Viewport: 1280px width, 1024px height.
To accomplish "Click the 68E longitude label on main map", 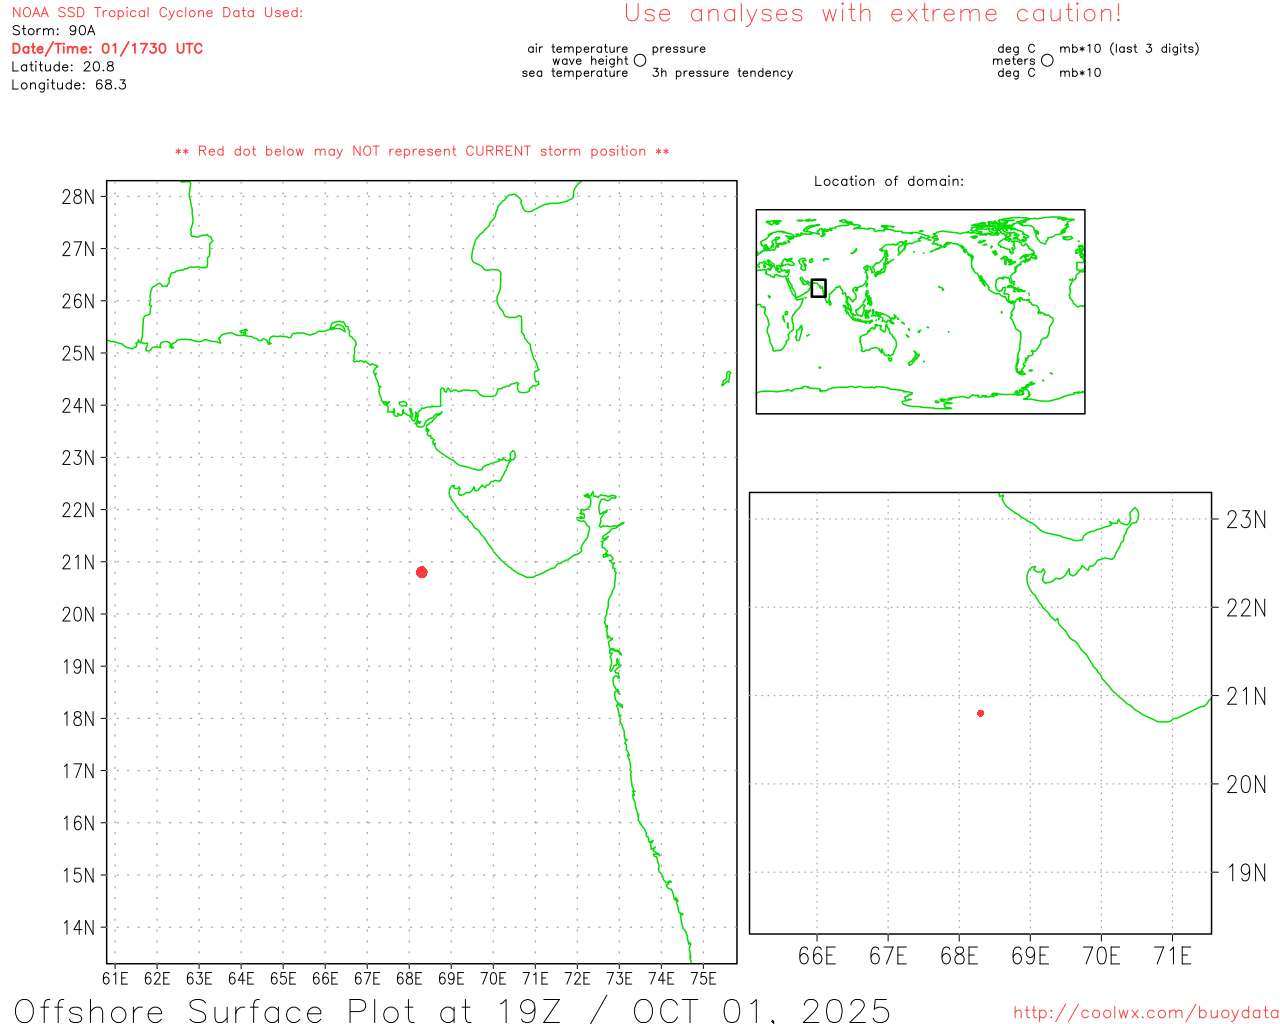I will (x=409, y=979).
